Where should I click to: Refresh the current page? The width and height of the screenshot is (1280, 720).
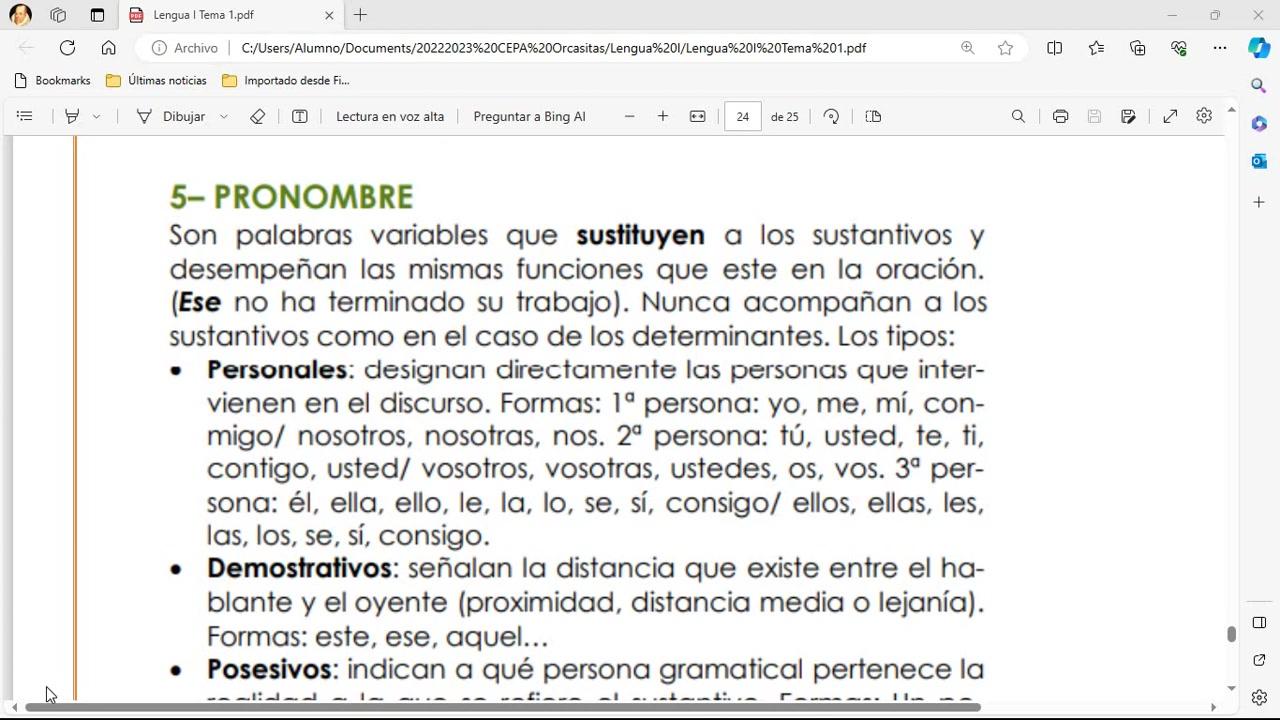[x=67, y=48]
